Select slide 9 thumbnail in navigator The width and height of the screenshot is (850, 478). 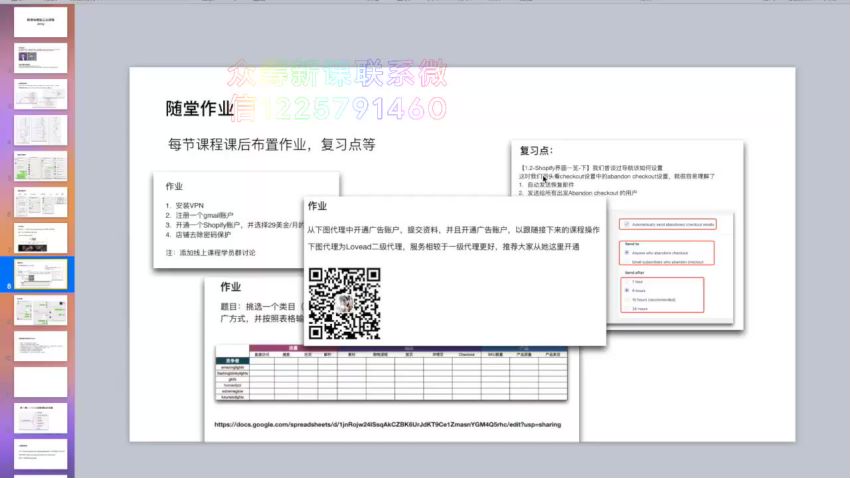(x=40, y=310)
